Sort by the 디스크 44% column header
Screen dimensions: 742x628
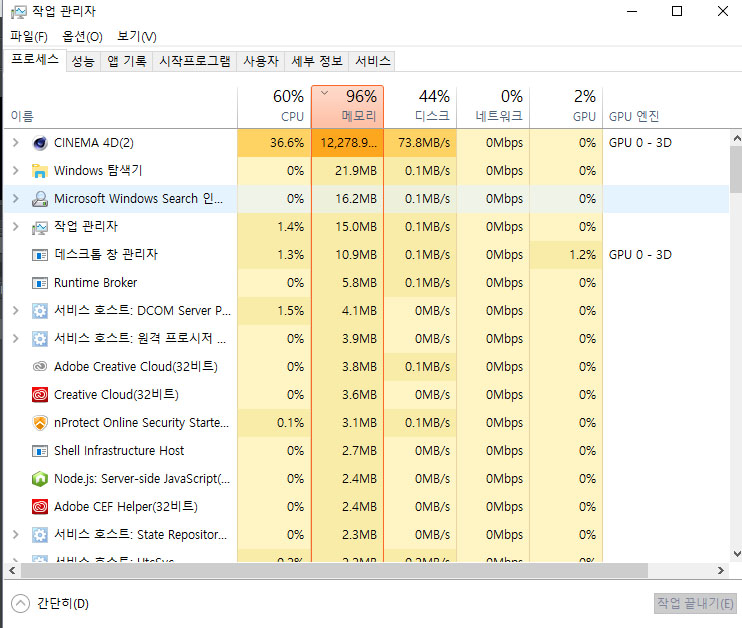coord(420,107)
